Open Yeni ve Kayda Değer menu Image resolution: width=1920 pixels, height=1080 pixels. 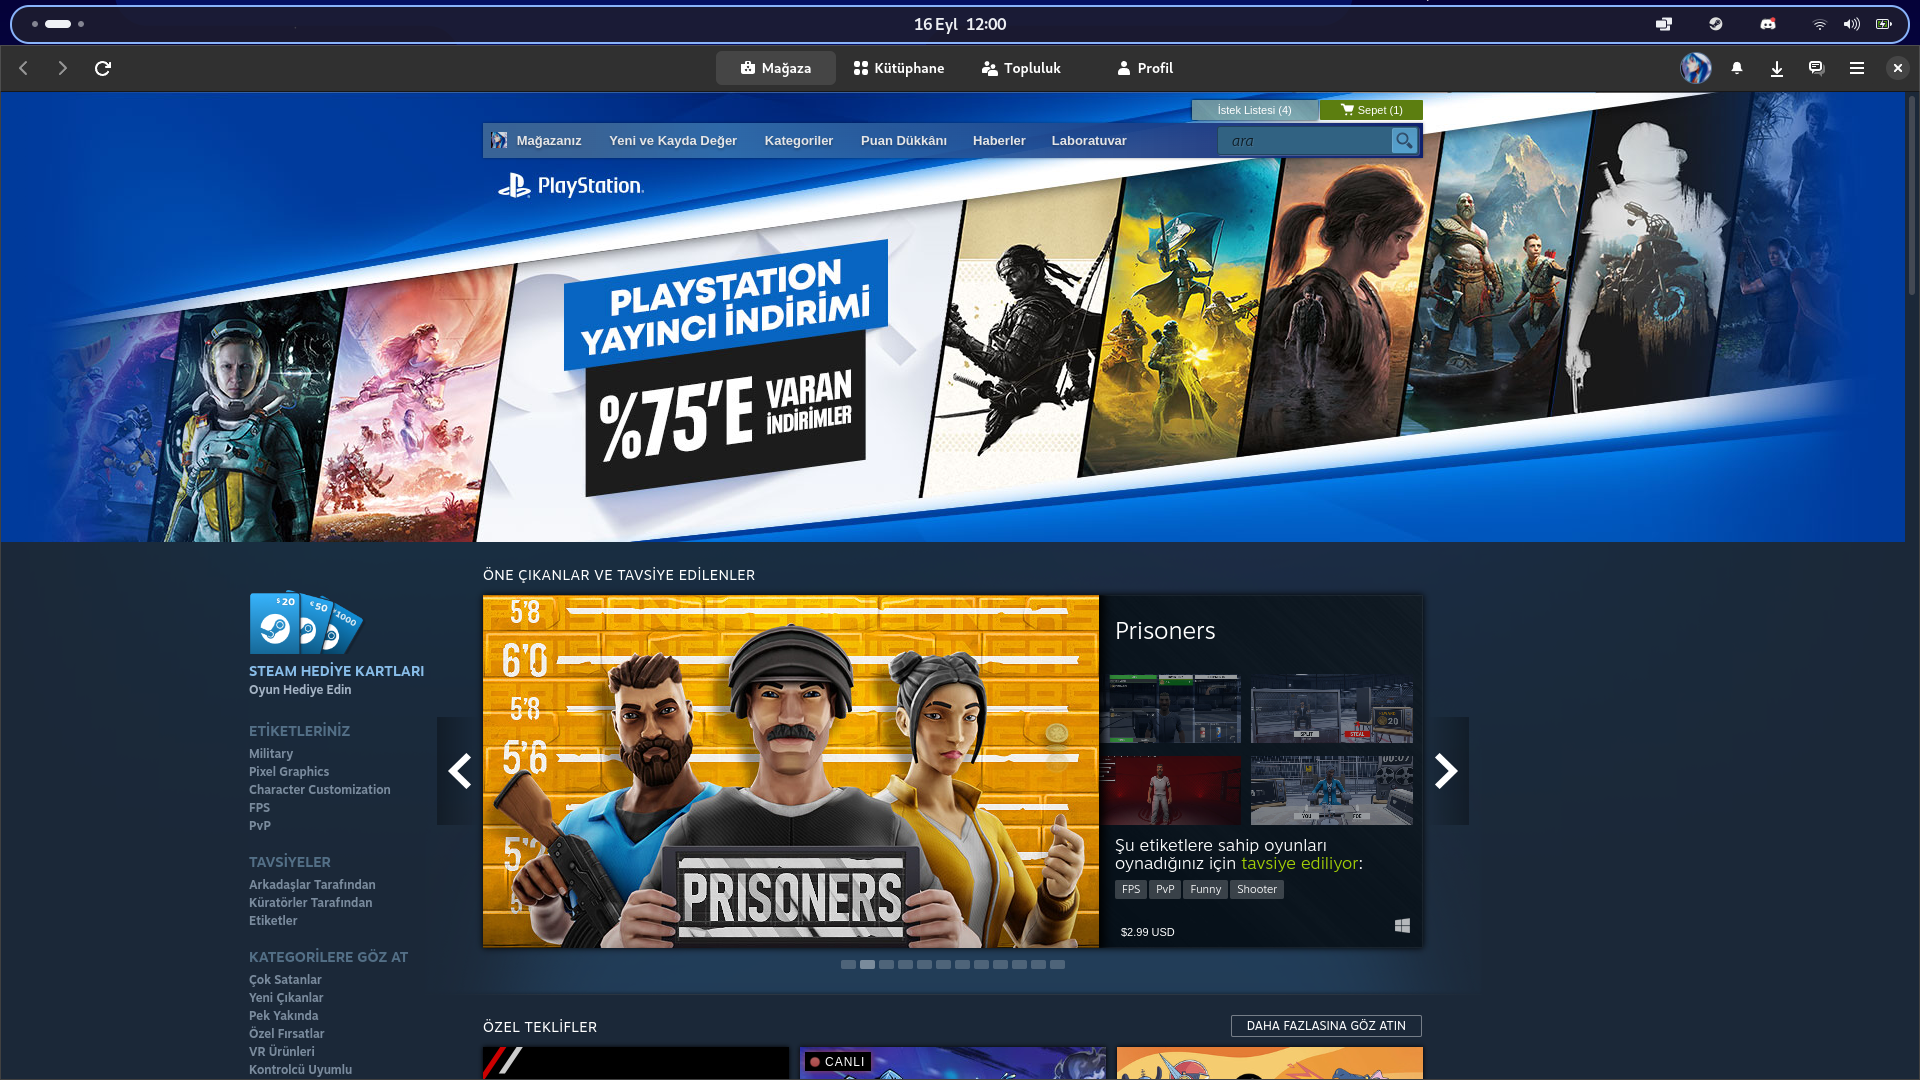click(x=673, y=141)
